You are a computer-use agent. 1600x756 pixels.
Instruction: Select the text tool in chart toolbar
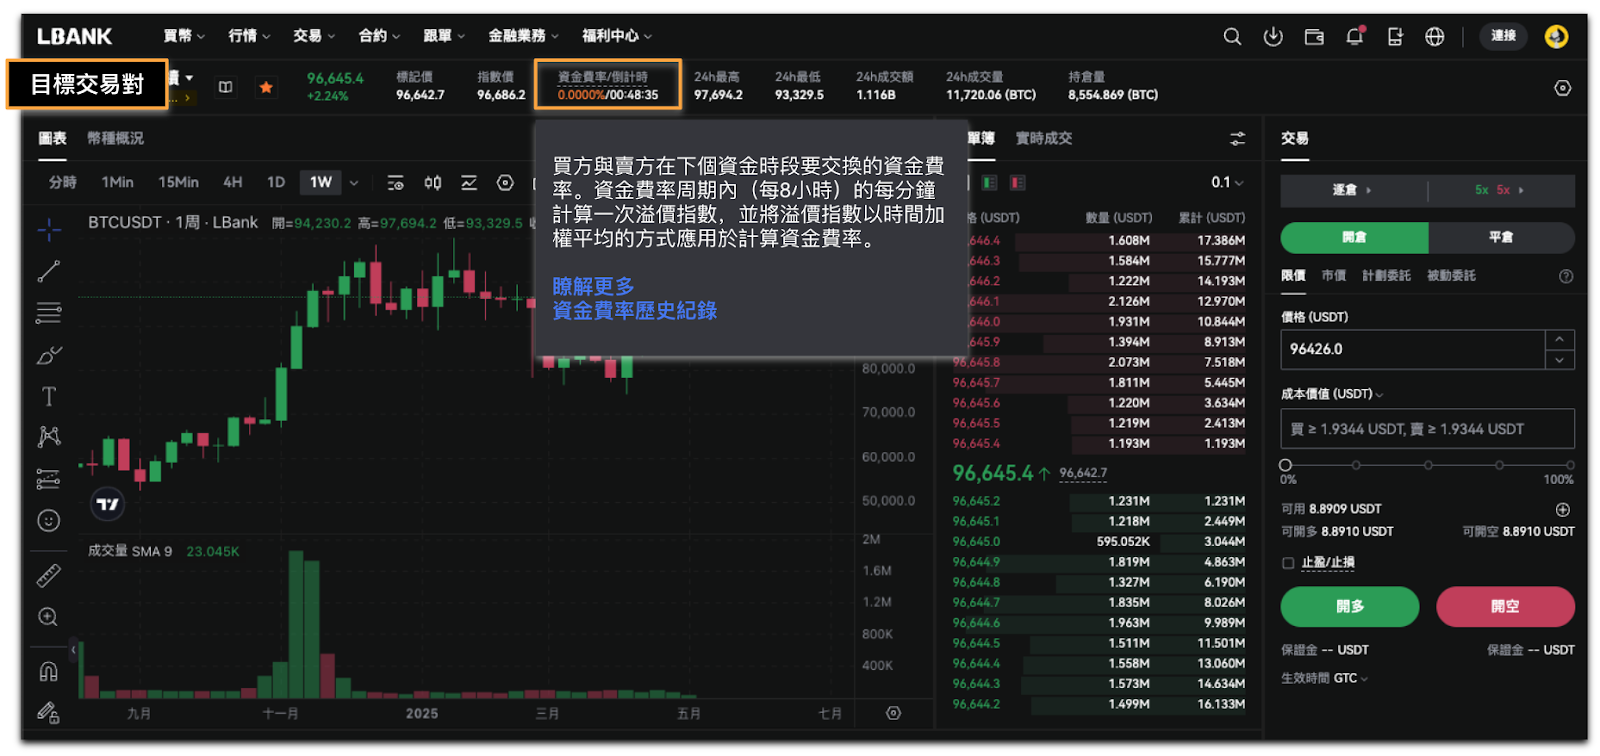[x=49, y=397]
